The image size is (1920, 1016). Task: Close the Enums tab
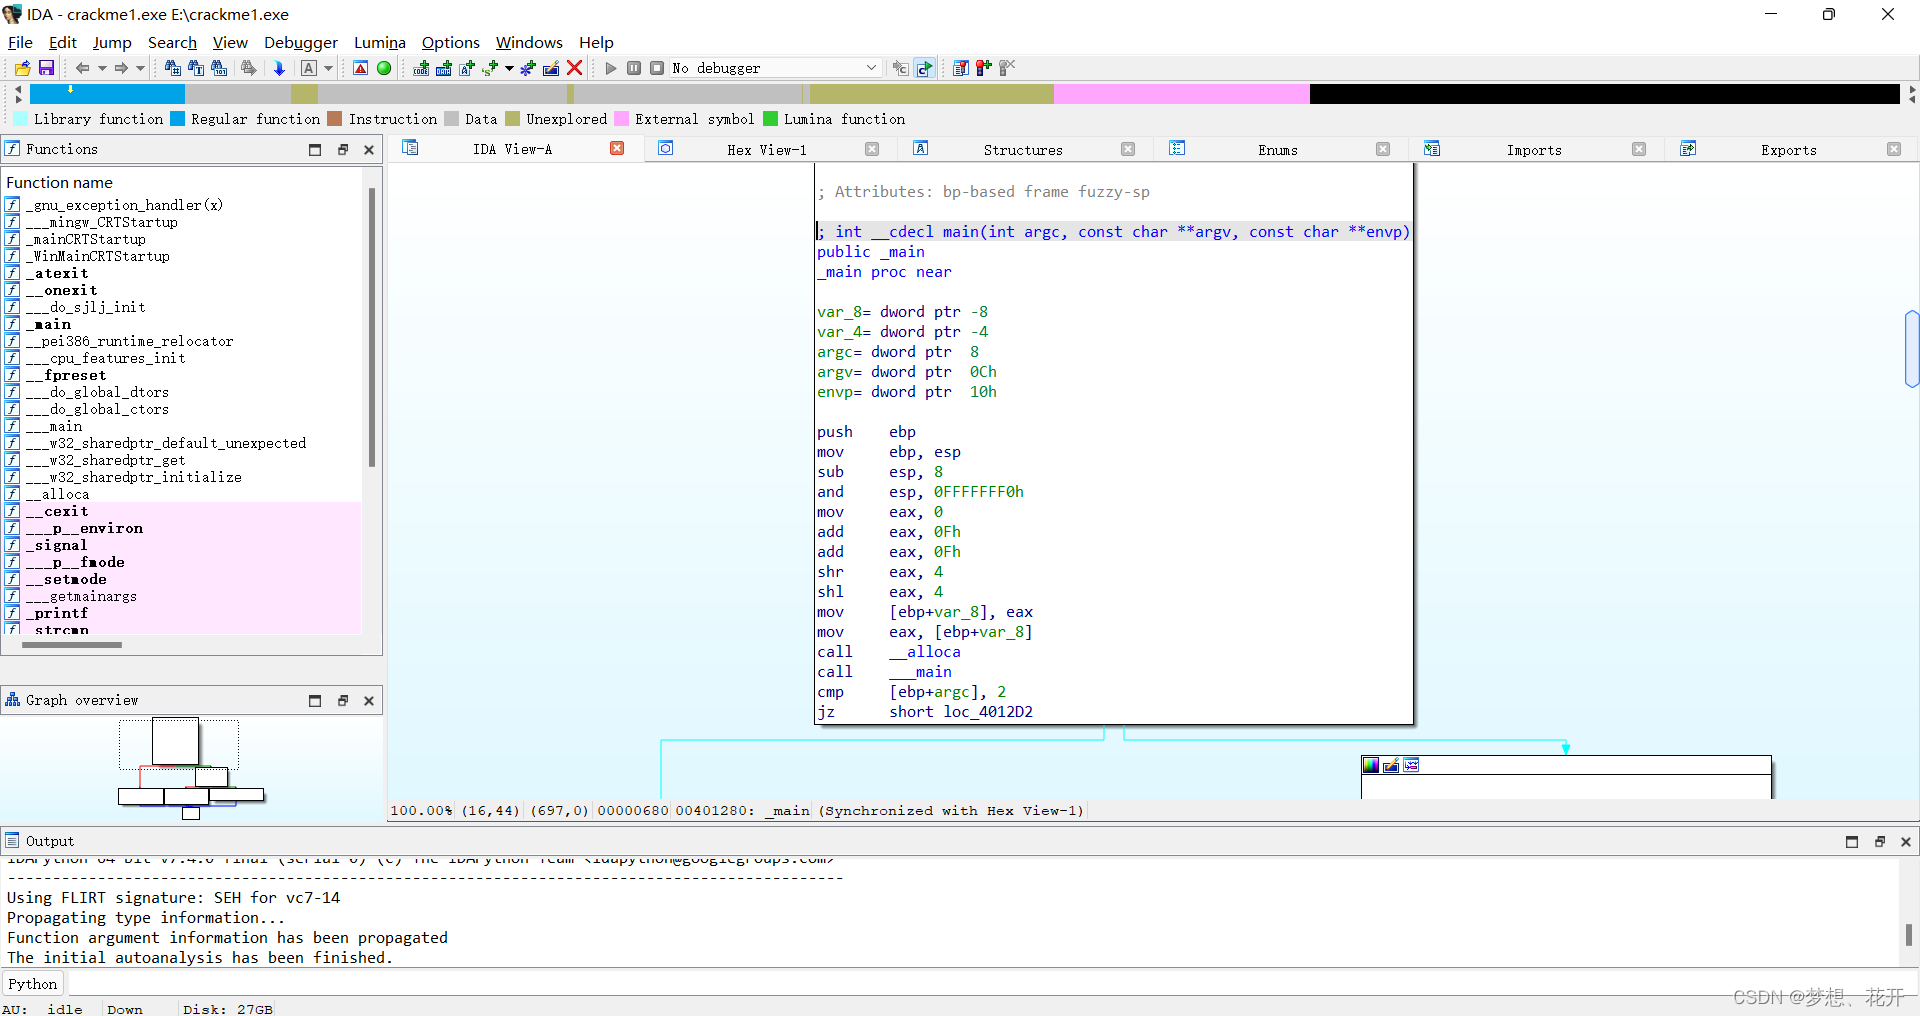tap(1383, 149)
